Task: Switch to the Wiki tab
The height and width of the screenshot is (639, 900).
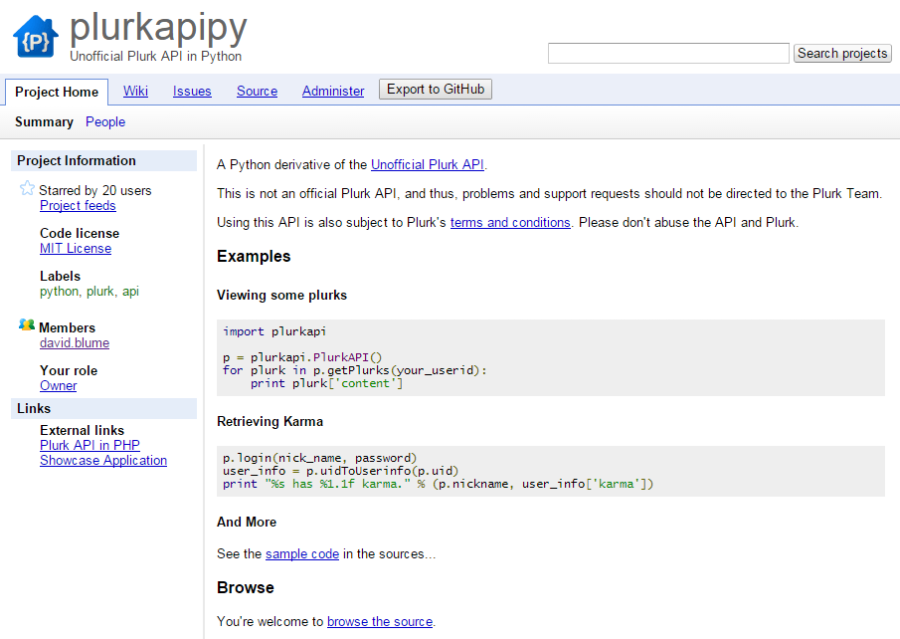Action: tap(135, 91)
